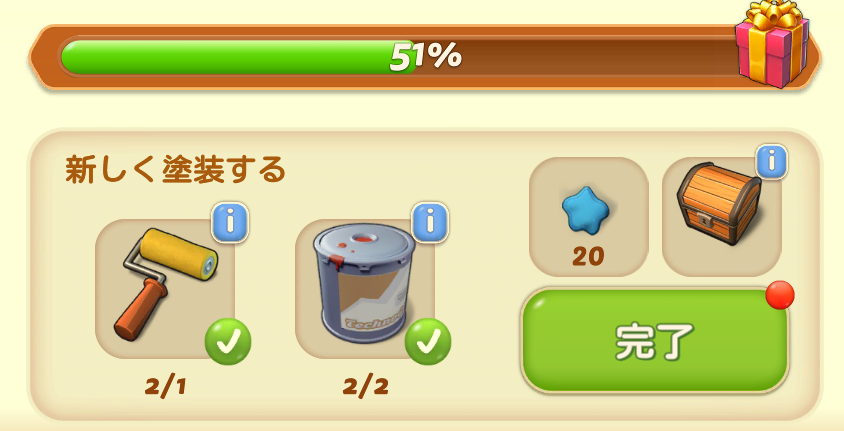Click the paint roller item icon
844x431 pixels.
tap(165, 284)
